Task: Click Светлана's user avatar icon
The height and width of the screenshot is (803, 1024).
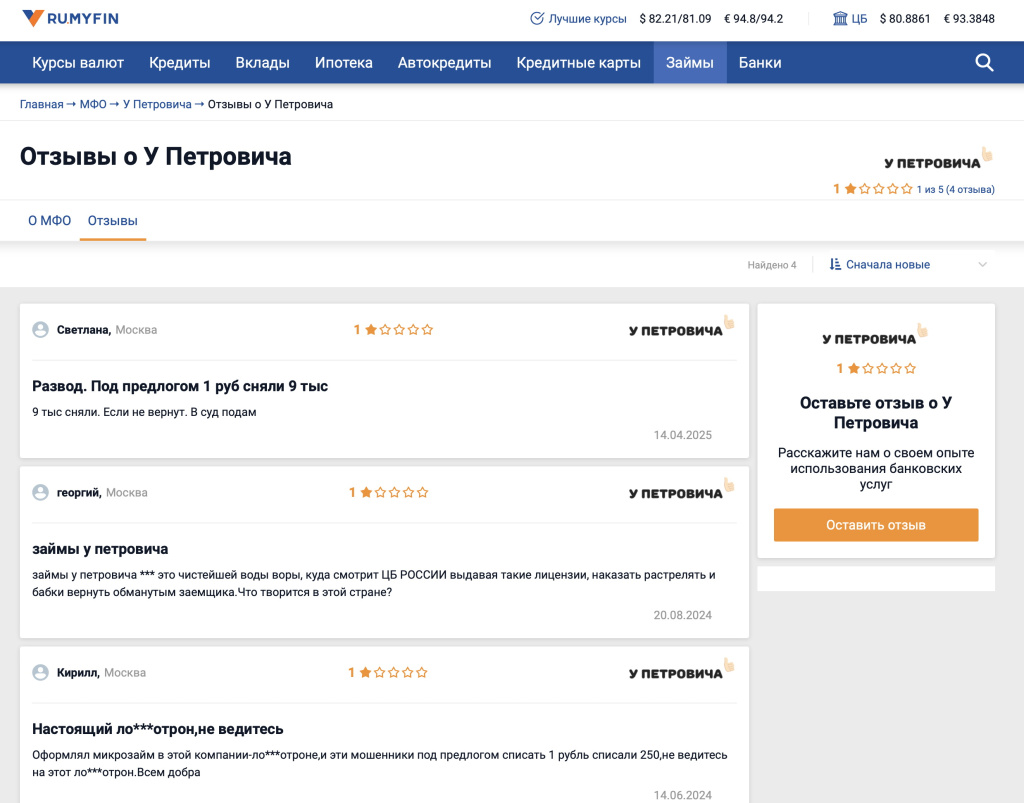Action: pyautogui.click(x=41, y=330)
